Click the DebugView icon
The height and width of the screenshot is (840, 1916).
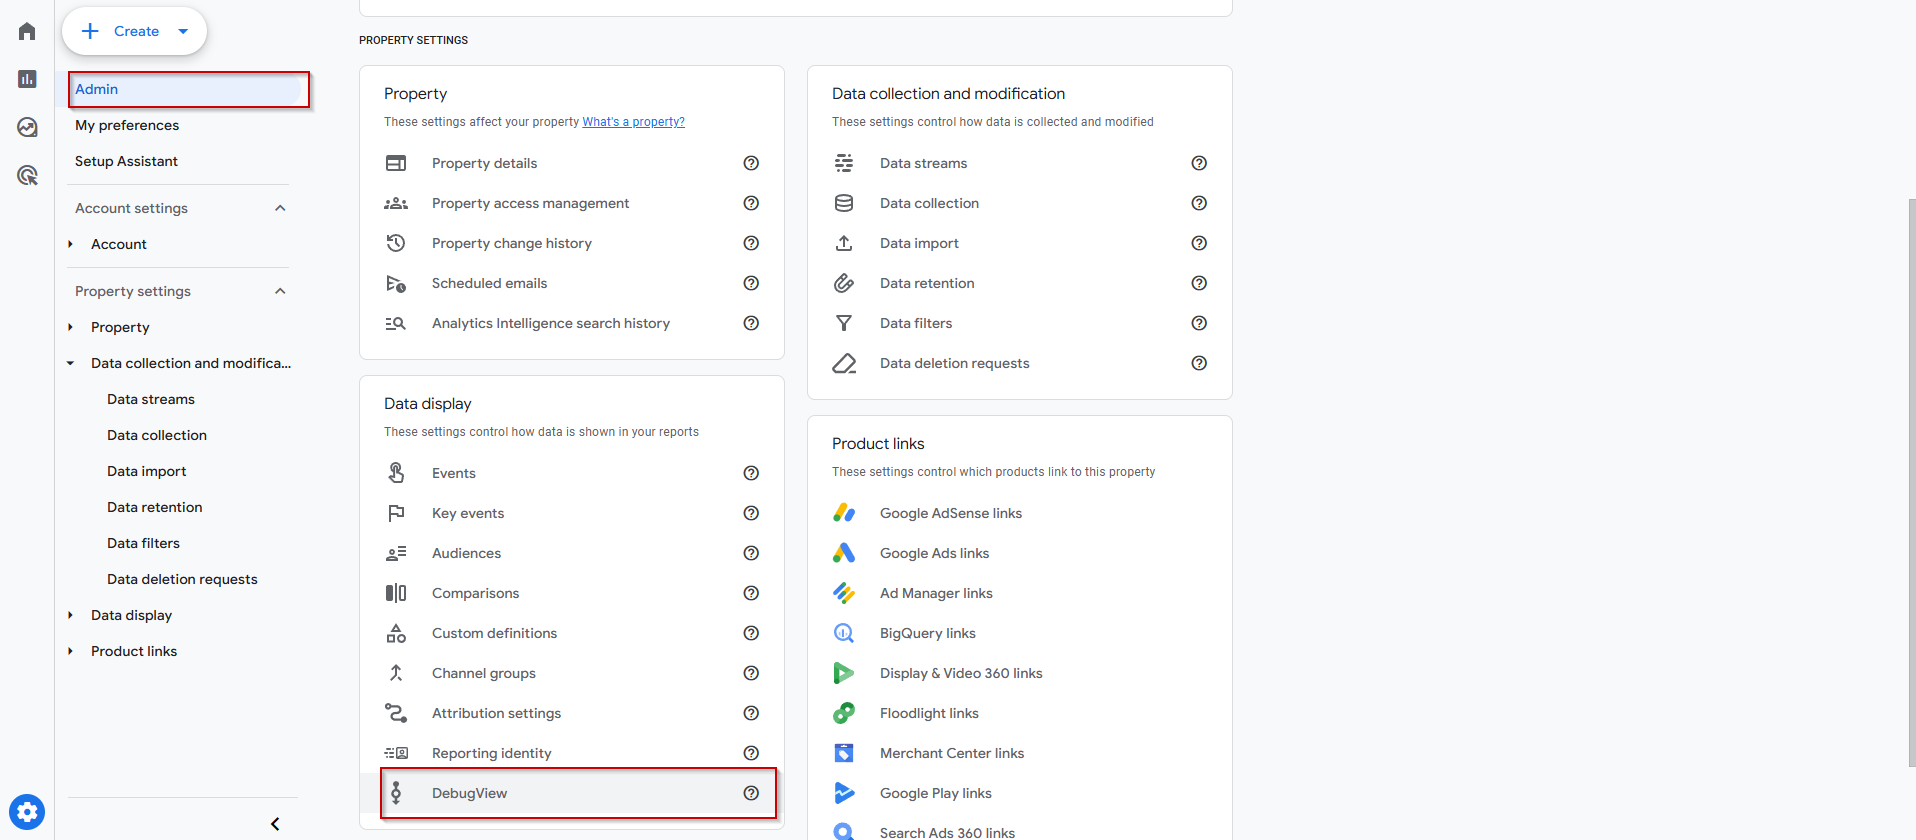[x=396, y=793]
